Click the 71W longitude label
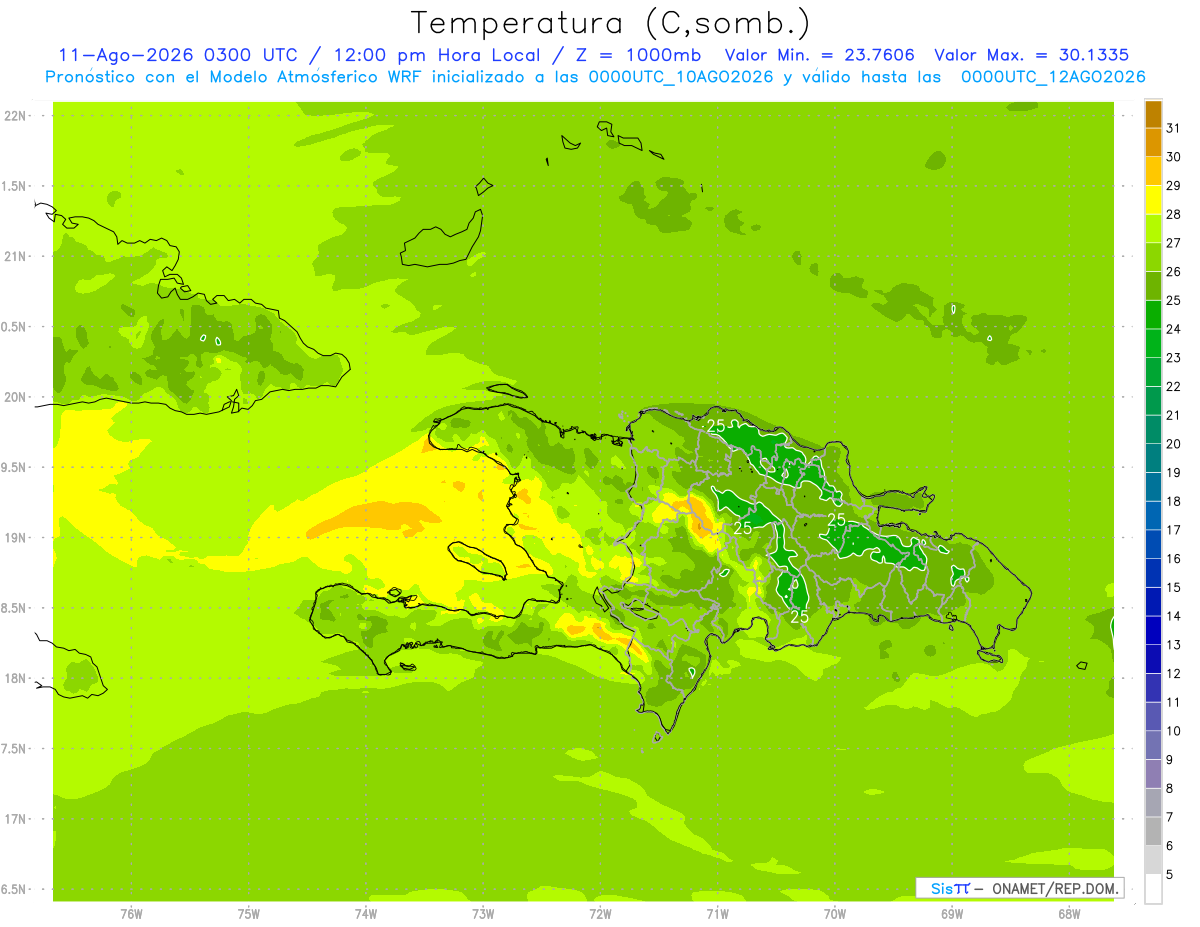 717,914
